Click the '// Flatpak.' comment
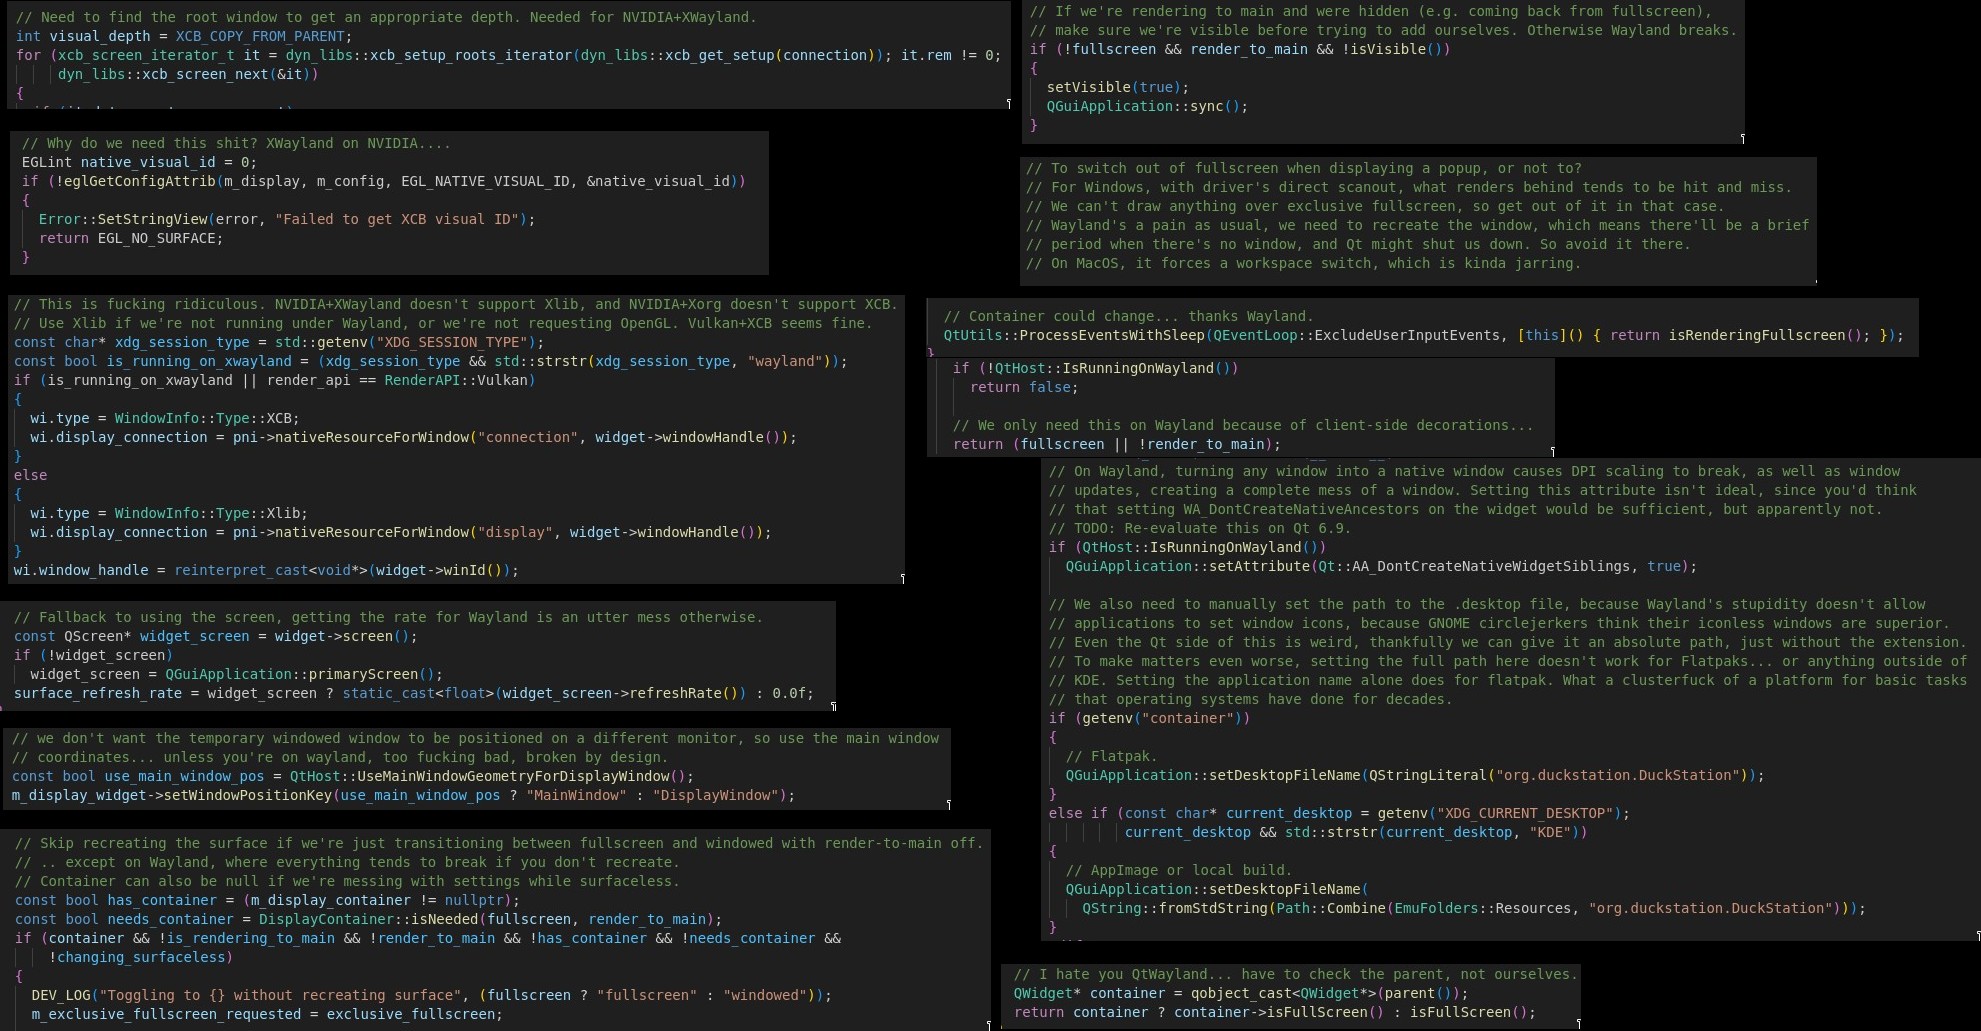This screenshot has width=1981, height=1031. pyautogui.click(x=1111, y=756)
